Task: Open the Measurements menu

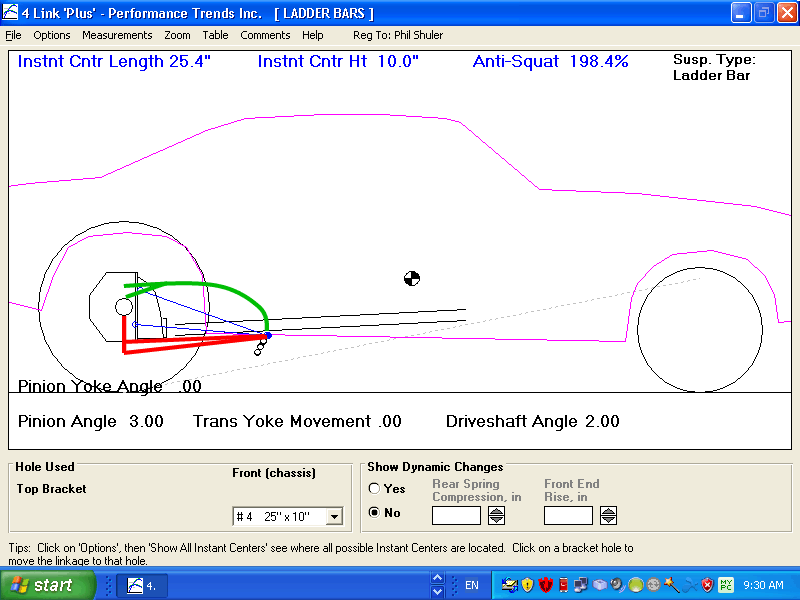Action: click(117, 35)
